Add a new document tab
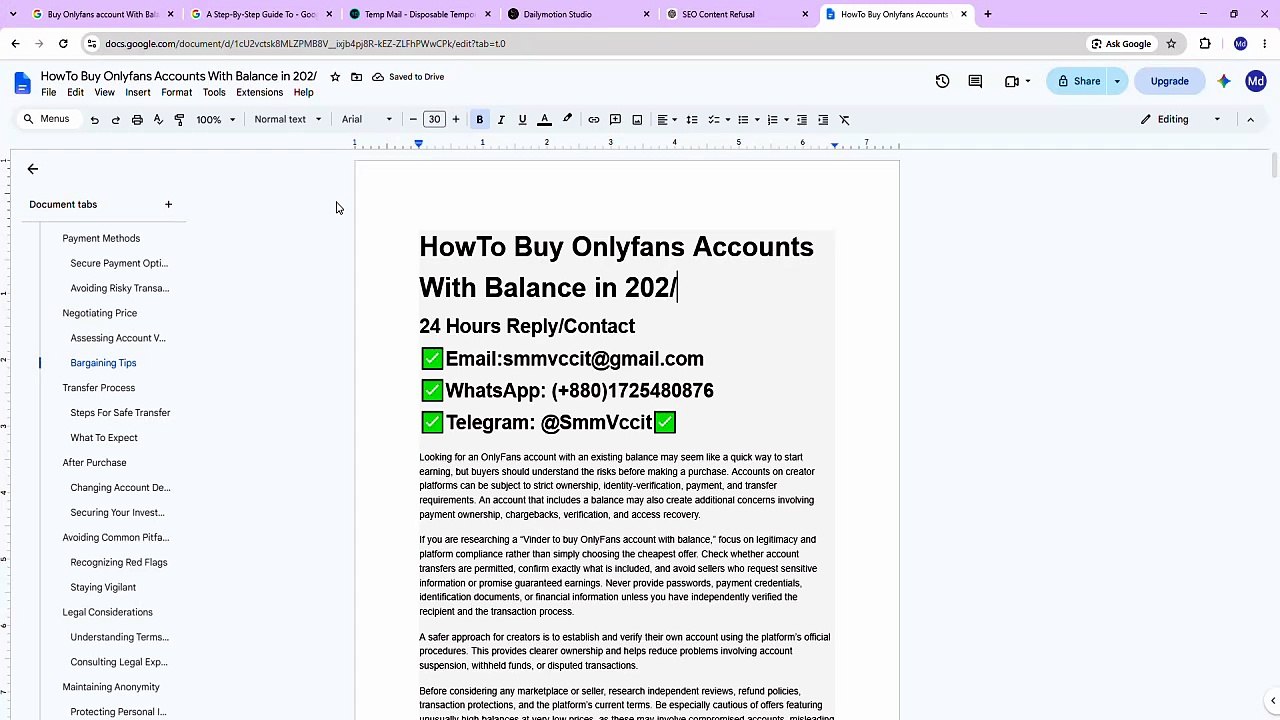Image resolution: width=1280 pixels, height=720 pixels. pos(168,205)
